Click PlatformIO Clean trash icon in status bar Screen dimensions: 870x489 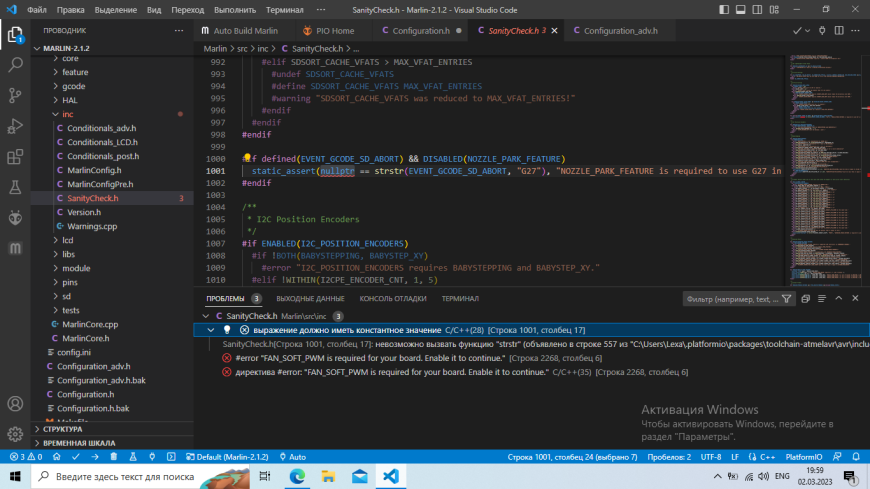click(x=111, y=457)
